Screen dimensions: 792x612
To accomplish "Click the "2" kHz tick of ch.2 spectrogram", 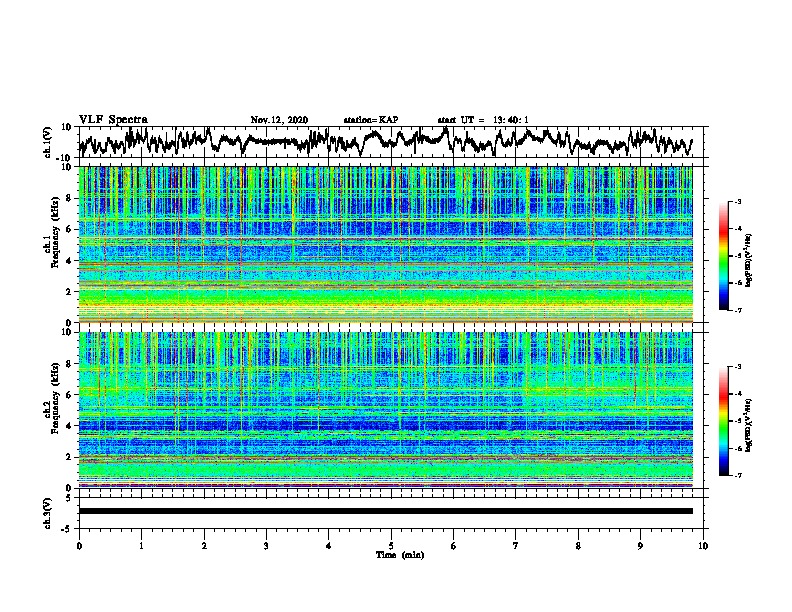I will (x=69, y=457).
